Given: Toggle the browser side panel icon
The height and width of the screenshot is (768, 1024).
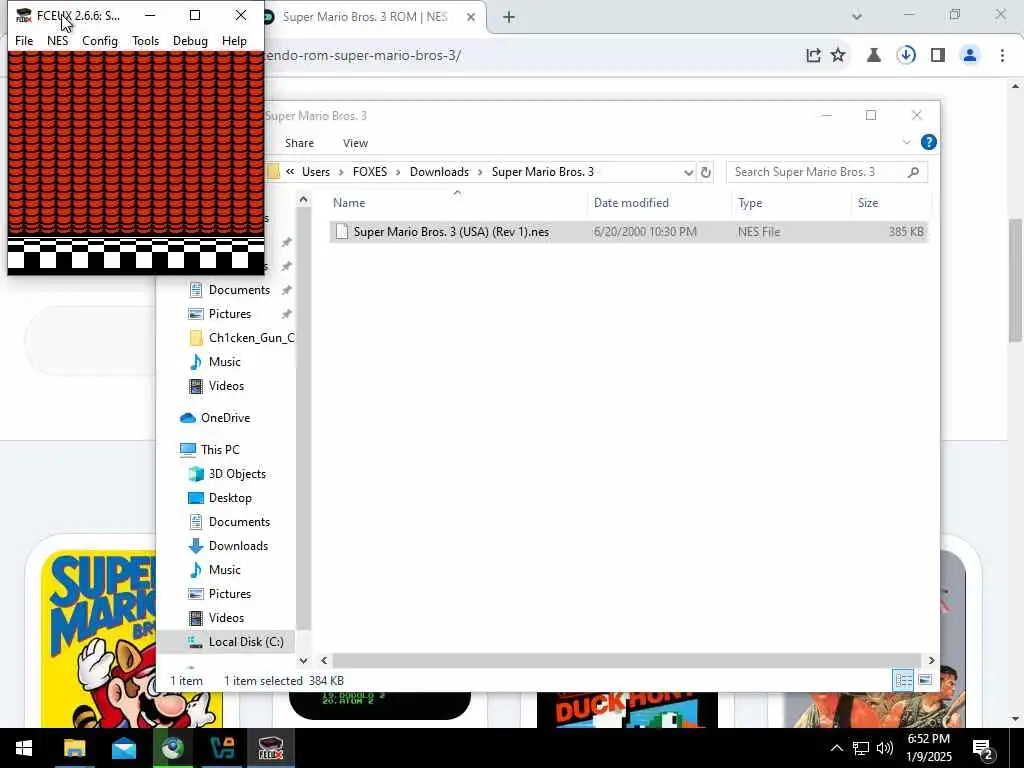Looking at the screenshot, I should [x=938, y=56].
